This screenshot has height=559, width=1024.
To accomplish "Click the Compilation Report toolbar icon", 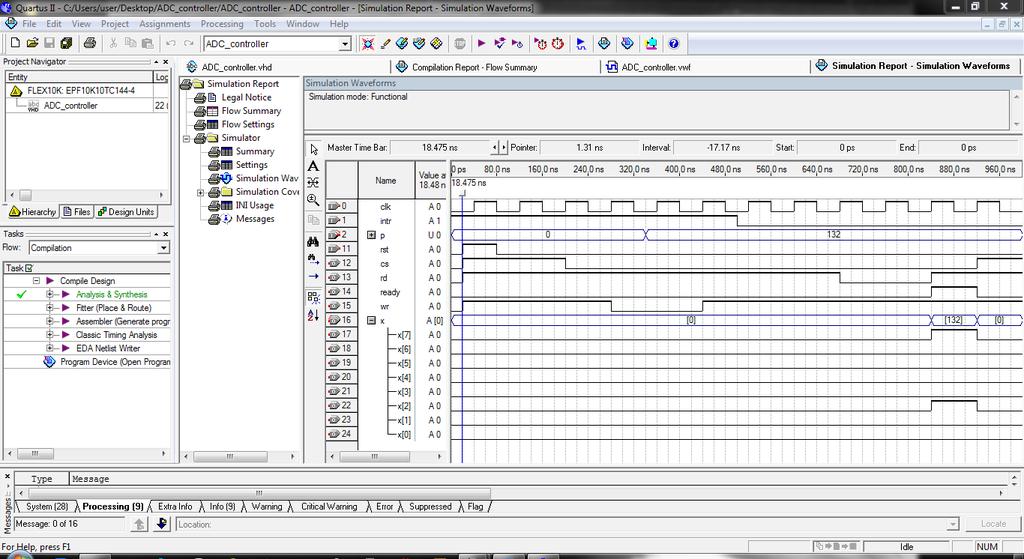I will pos(604,43).
